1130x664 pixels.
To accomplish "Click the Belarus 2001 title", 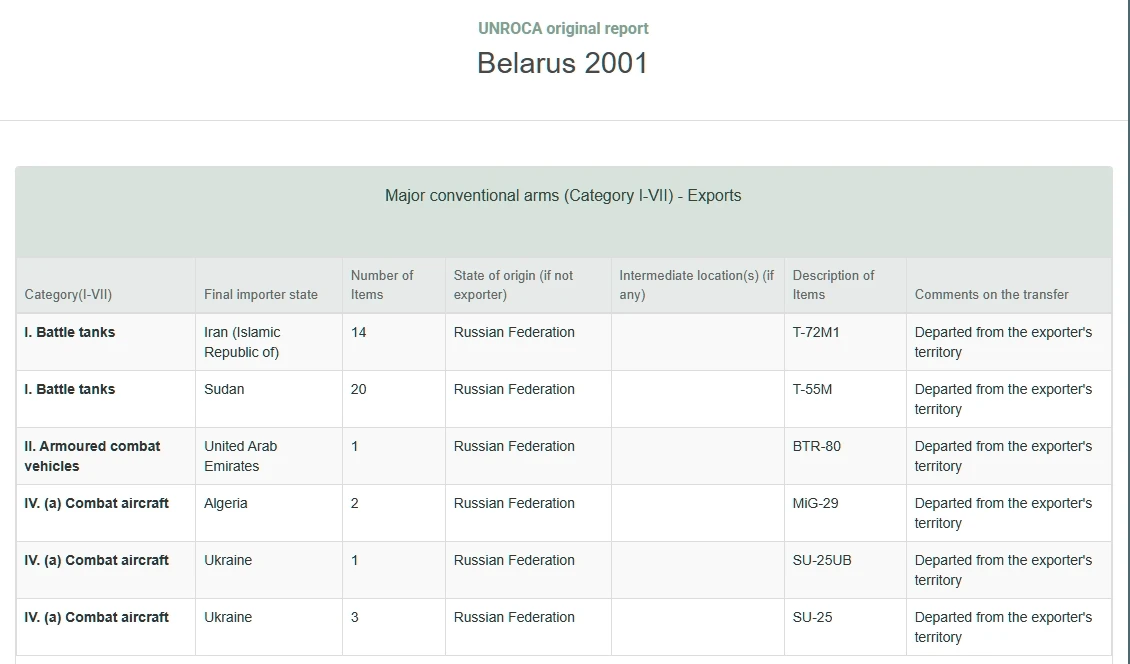I will [563, 63].
